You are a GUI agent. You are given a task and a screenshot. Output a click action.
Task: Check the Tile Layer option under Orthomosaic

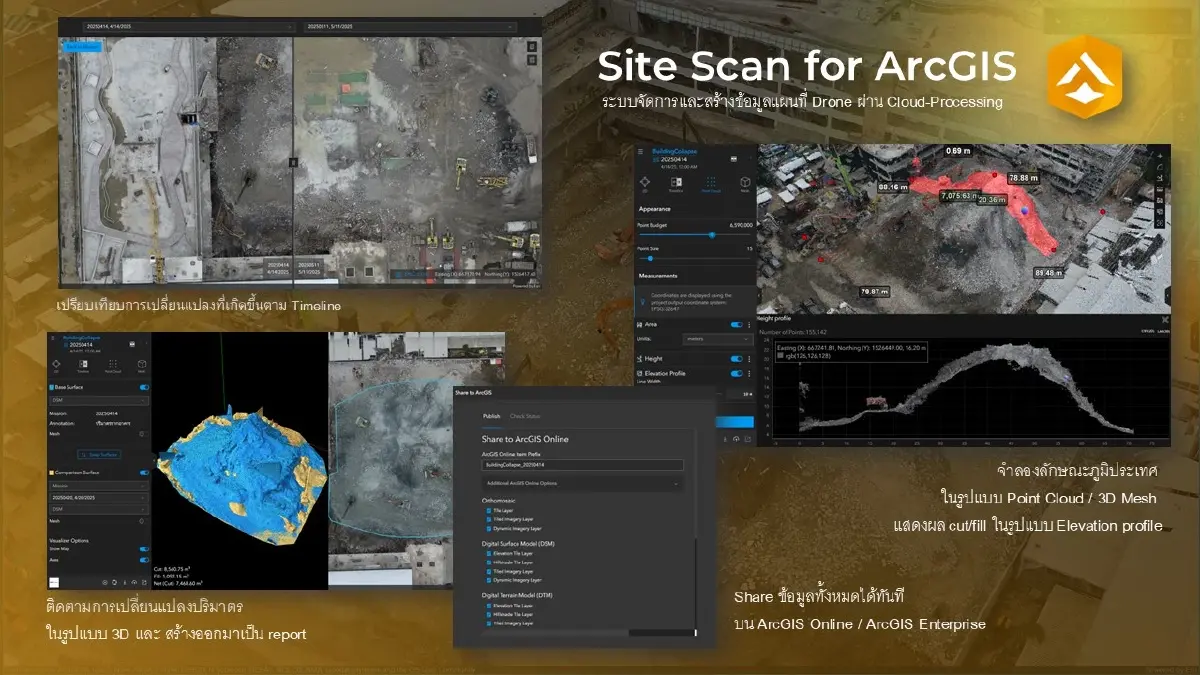488,510
